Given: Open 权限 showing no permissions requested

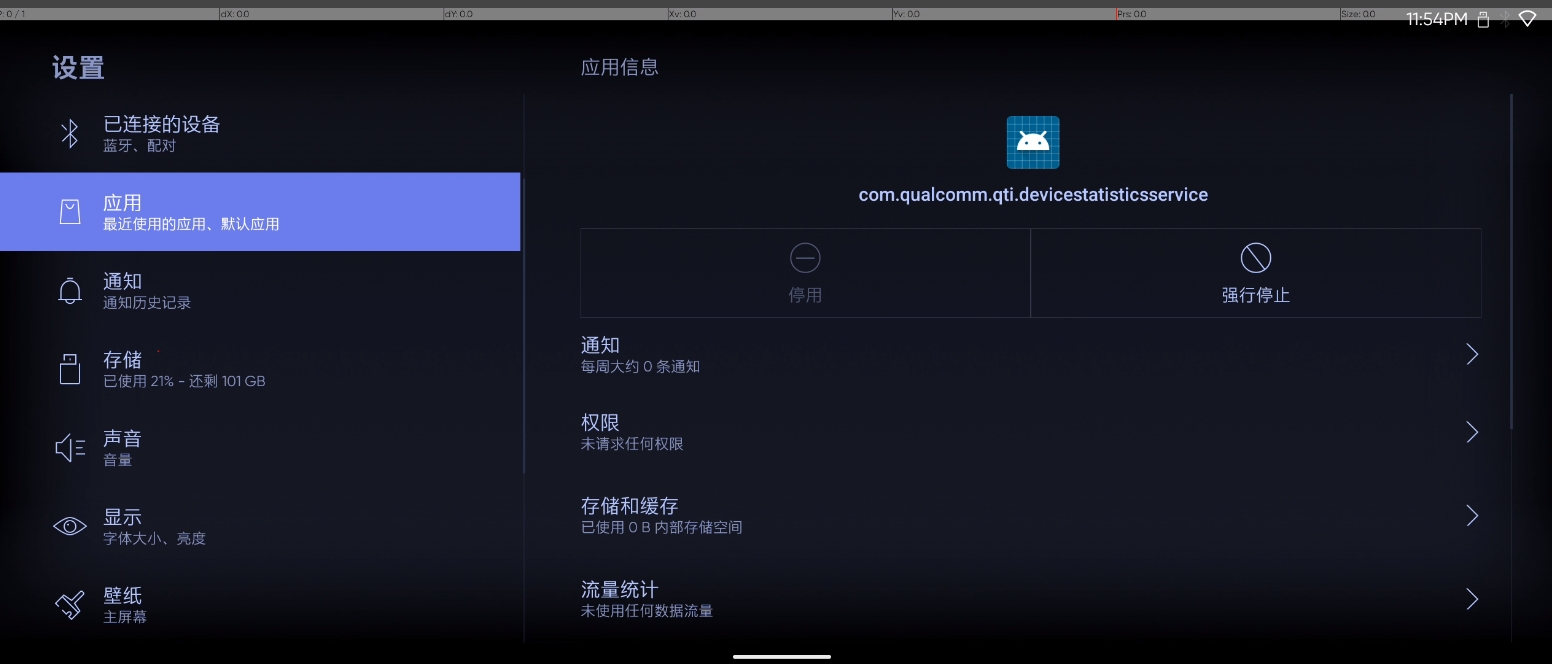Looking at the screenshot, I should (1031, 432).
